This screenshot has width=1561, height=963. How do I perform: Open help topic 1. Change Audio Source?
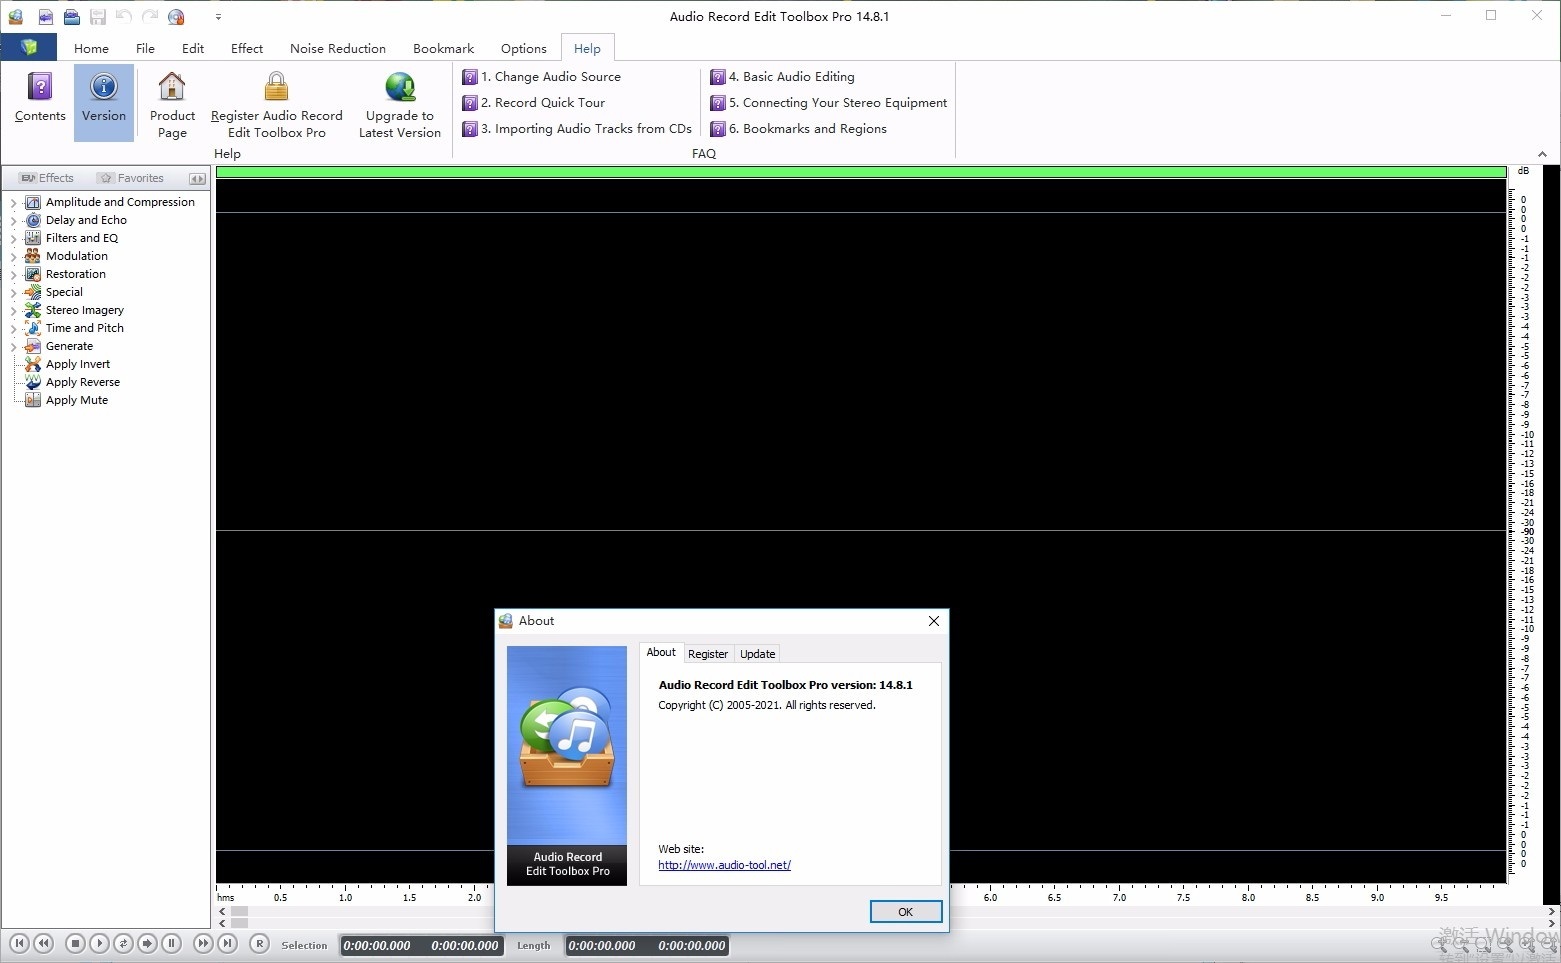tap(541, 76)
